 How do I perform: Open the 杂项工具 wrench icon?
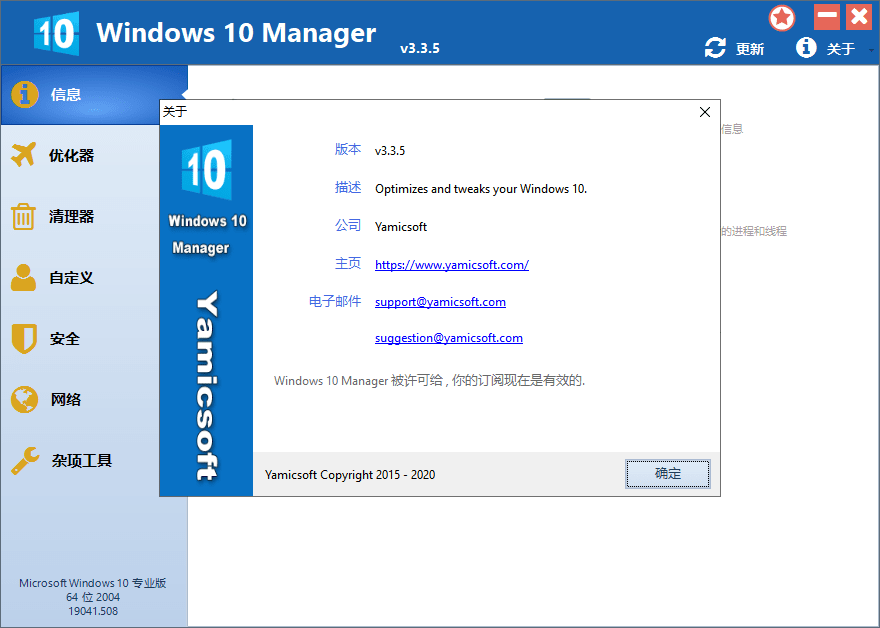coord(25,461)
